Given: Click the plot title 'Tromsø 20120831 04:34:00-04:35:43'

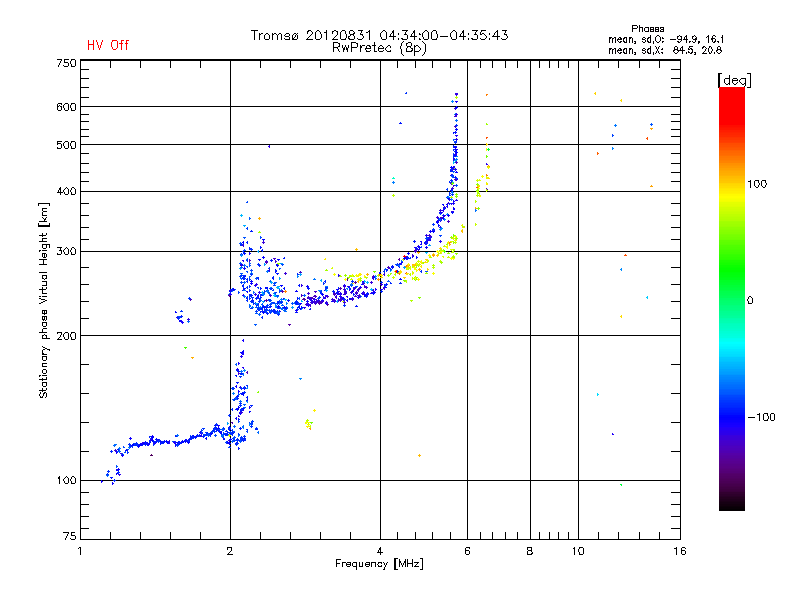Looking at the screenshot, I should click(x=379, y=35).
